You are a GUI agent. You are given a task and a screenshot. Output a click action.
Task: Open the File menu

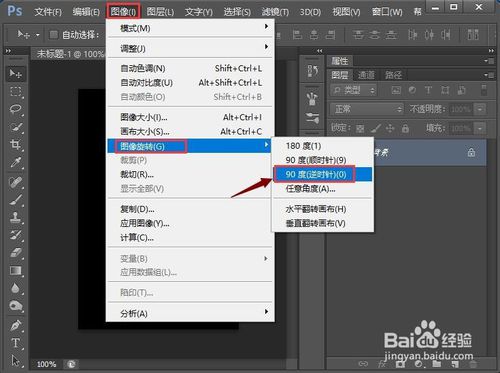(x=48, y=12)
